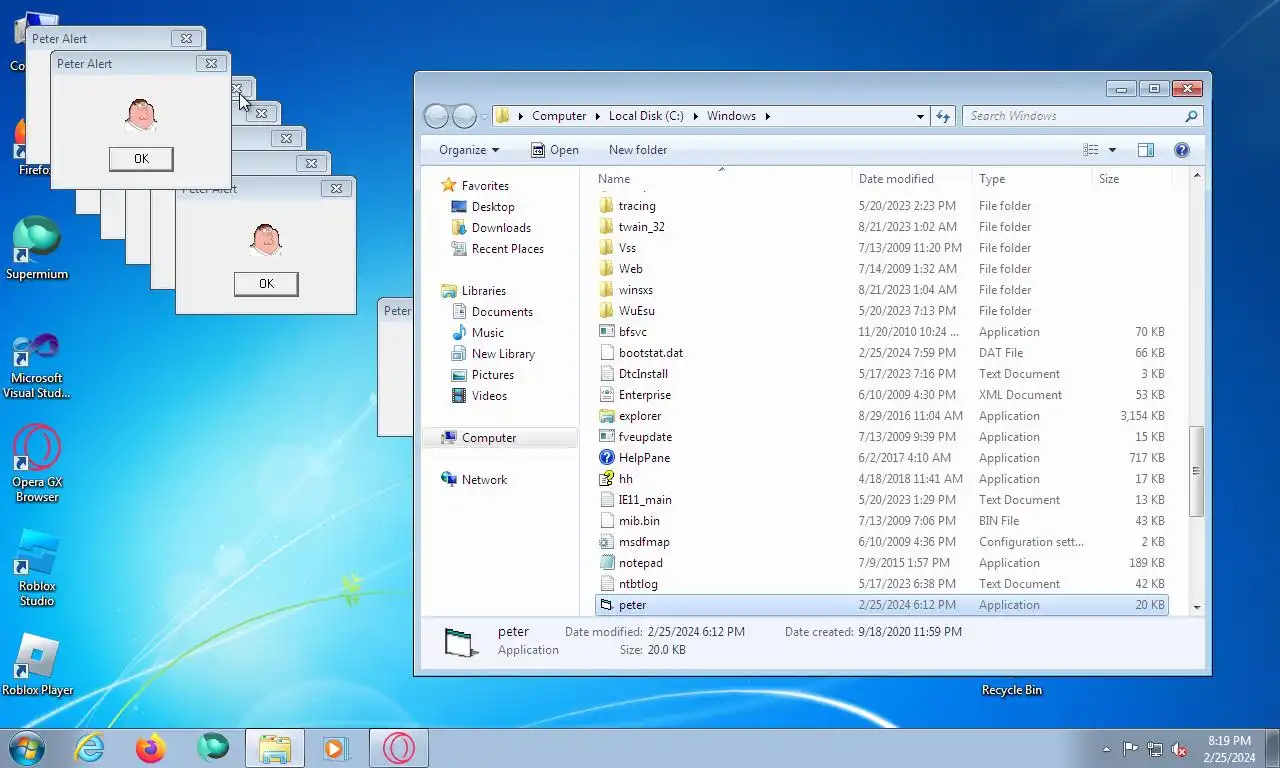The height and width of the screenshot is (768, 1280).
Task: Sort by the Size column header
Action: coord(1131,179)
